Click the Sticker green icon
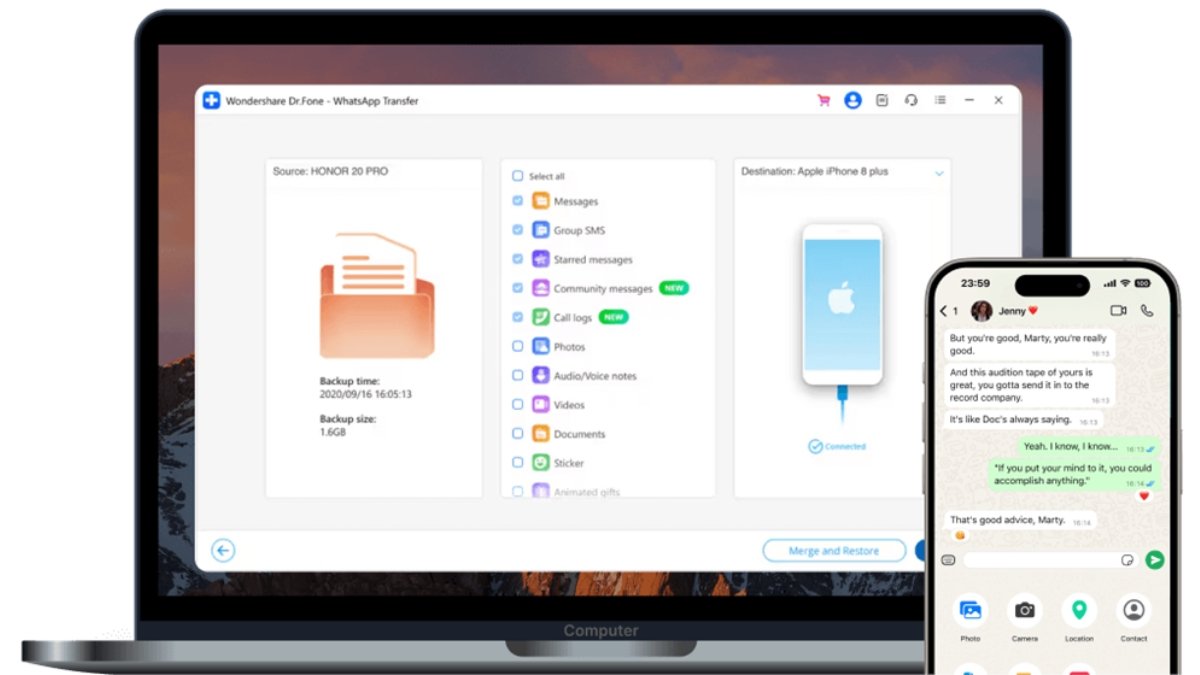The image size is (1200, 675). [x=540, y=462]
